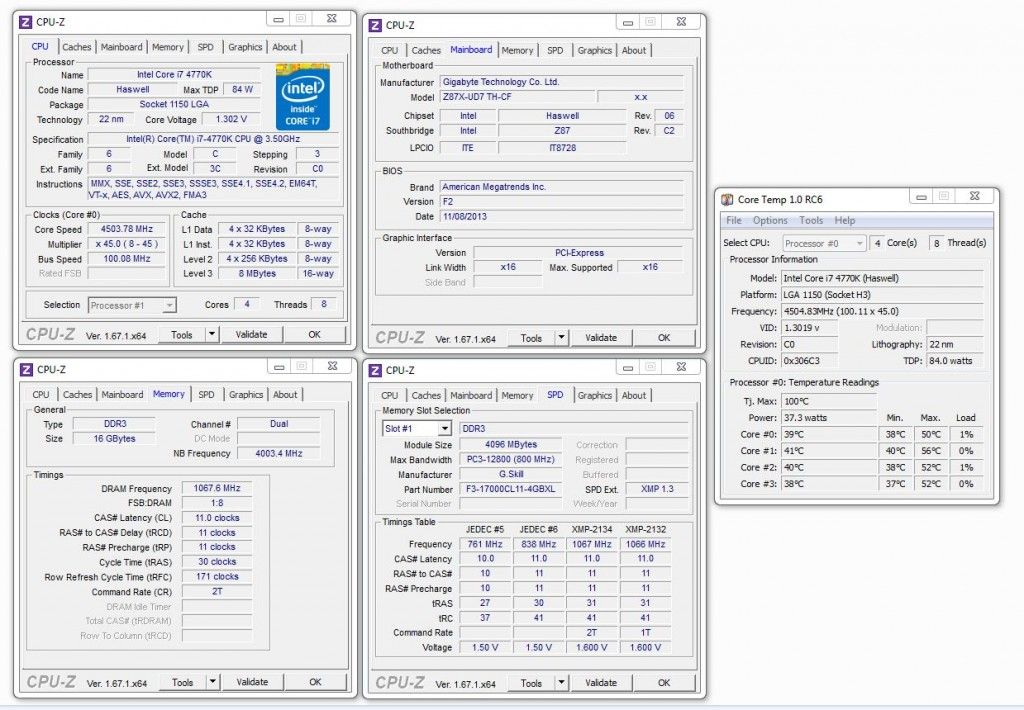
Task: Open the About tab in the DRAM Timings window
Action: 285,395
